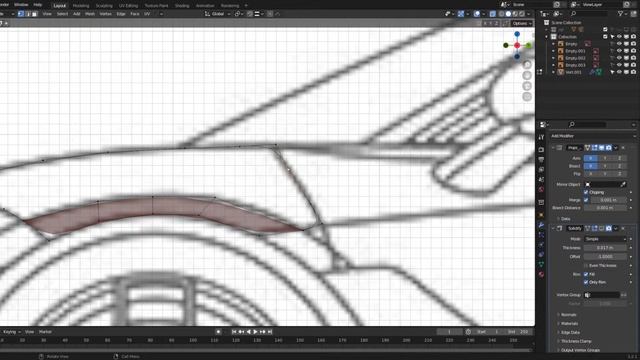This screenshot has height=360, width=640.
Task: Switch to Sculpting workspace tab
Action: click(104, 6)
